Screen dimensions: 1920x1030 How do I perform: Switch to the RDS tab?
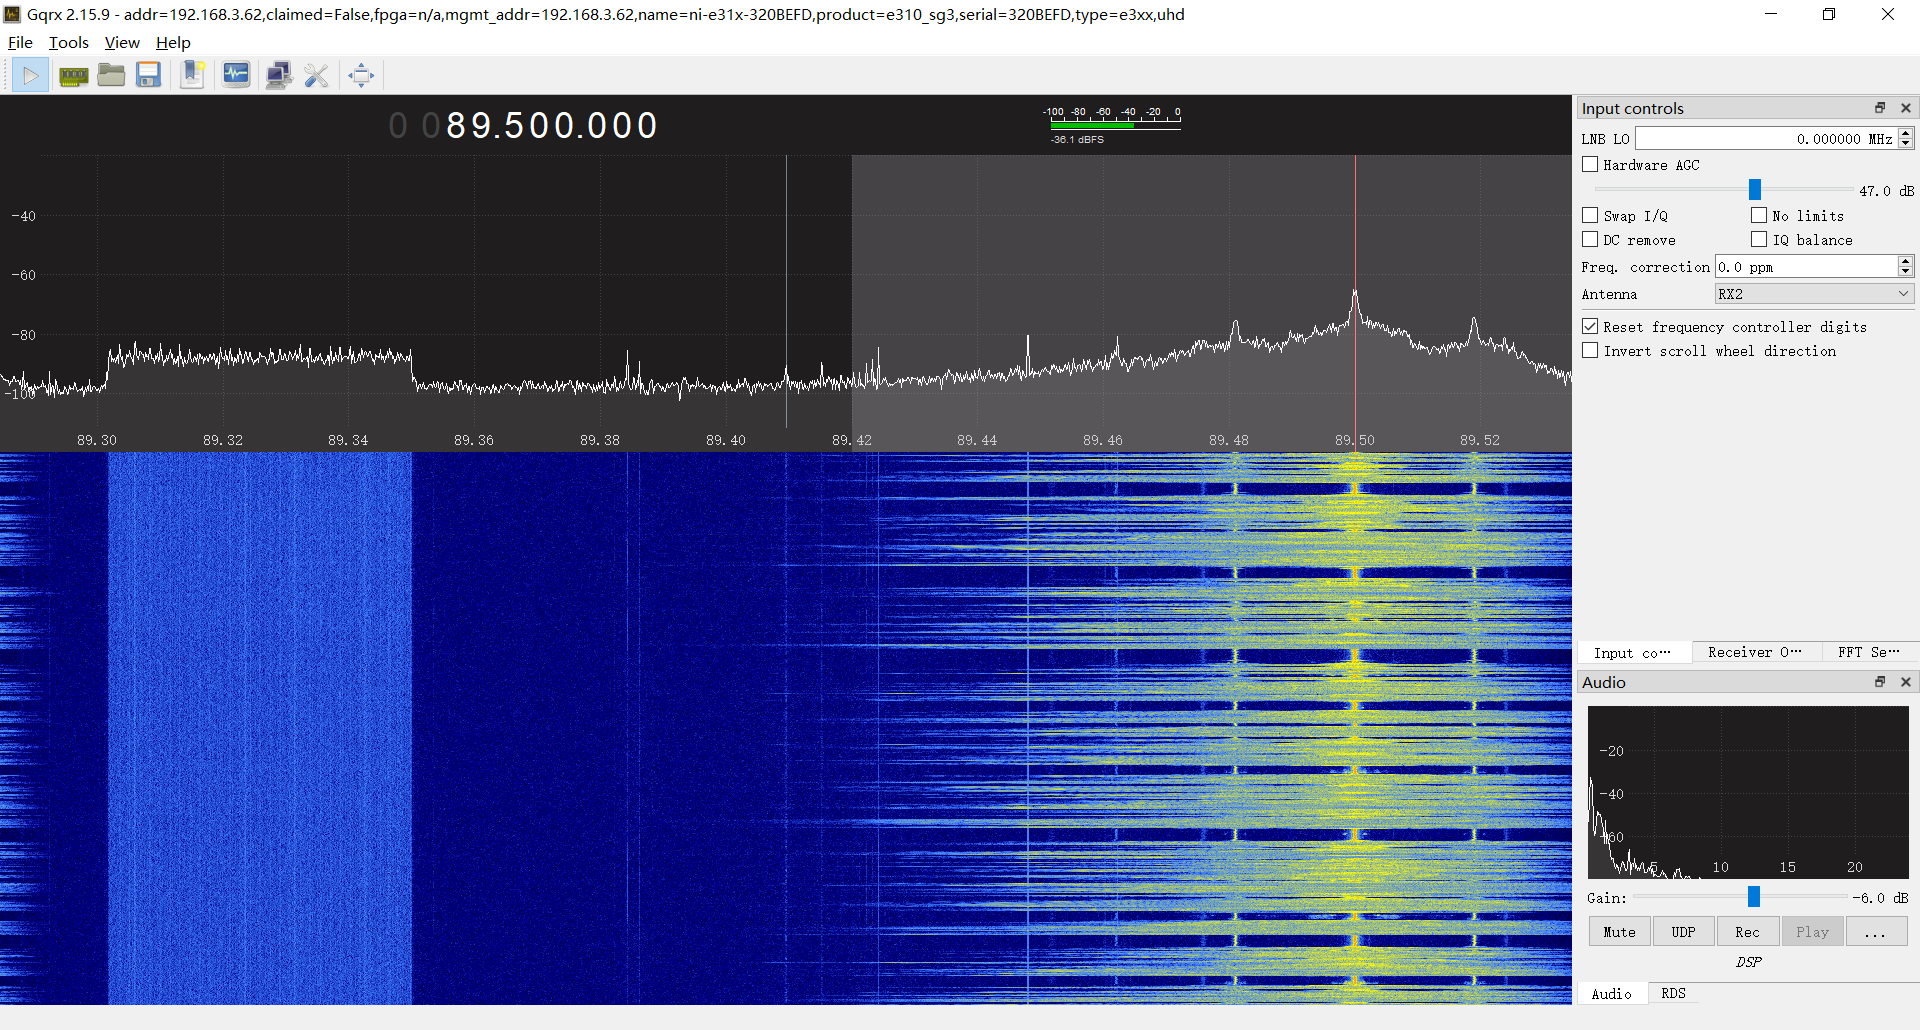(x=1673, y=993)
